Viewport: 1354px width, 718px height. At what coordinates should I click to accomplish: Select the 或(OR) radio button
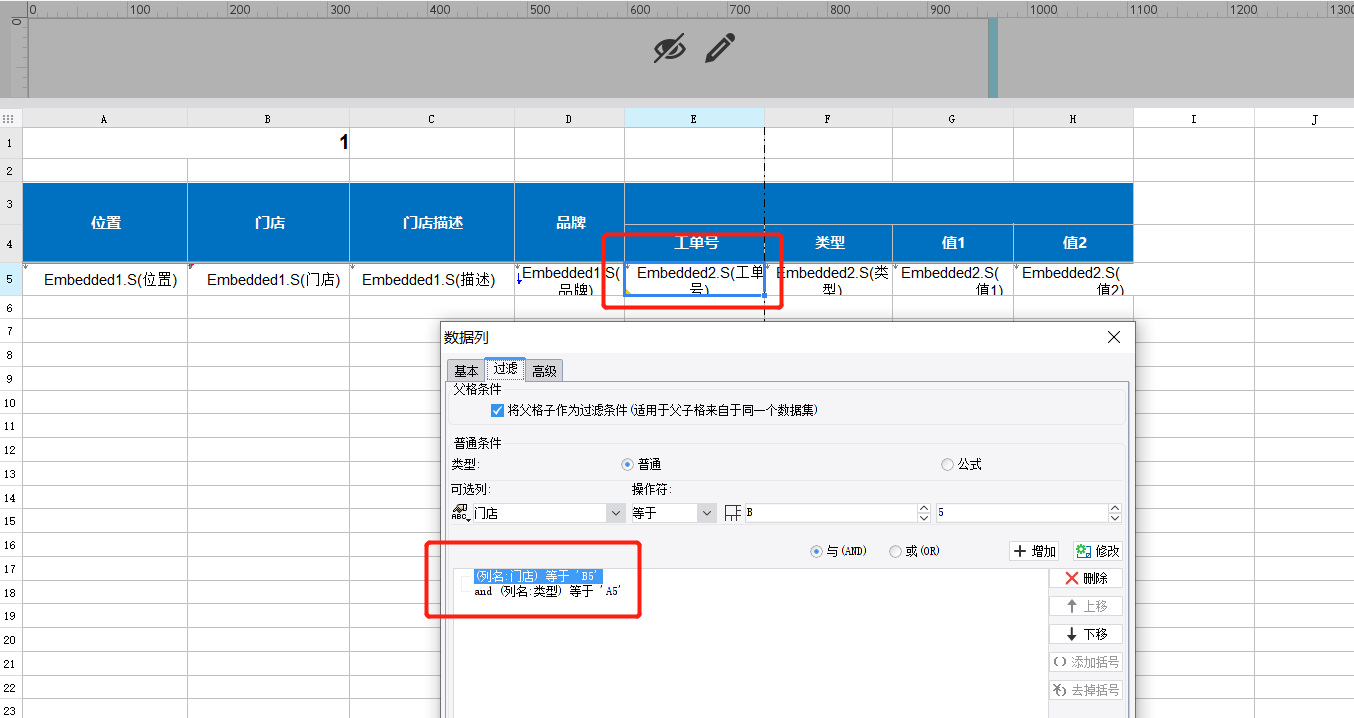pos(895,551)
